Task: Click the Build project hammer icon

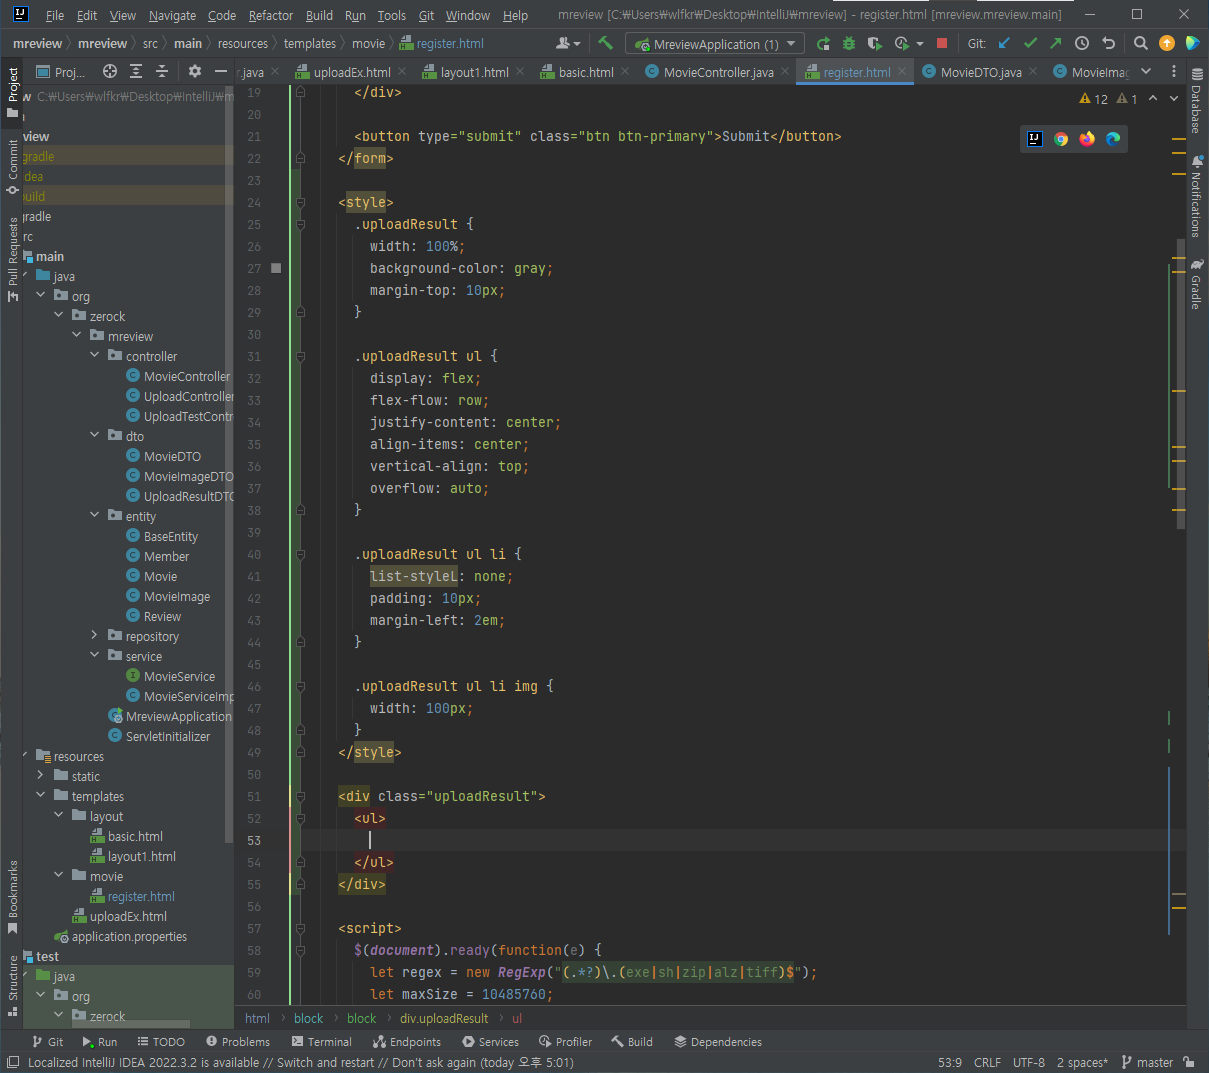Action: [605, 43]
